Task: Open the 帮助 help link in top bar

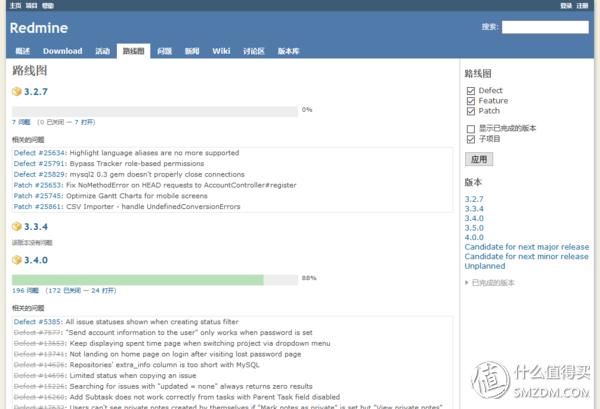Action: [47, 5]
